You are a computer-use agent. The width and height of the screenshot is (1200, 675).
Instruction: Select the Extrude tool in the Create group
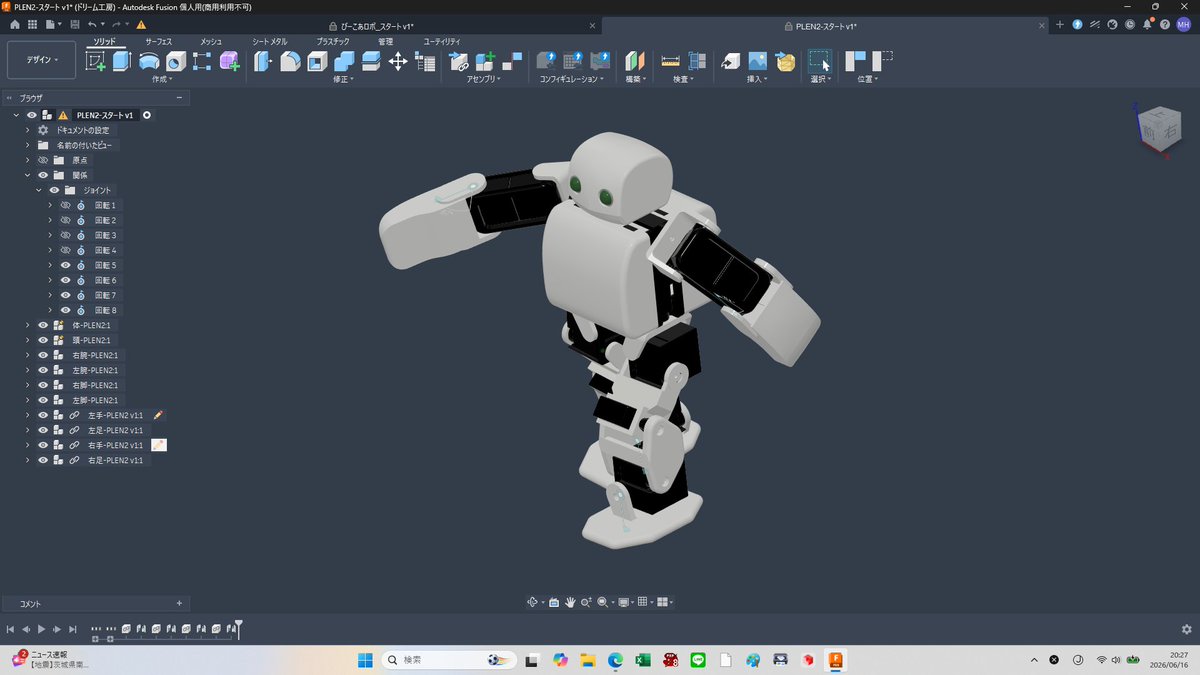tap(122, 61)
